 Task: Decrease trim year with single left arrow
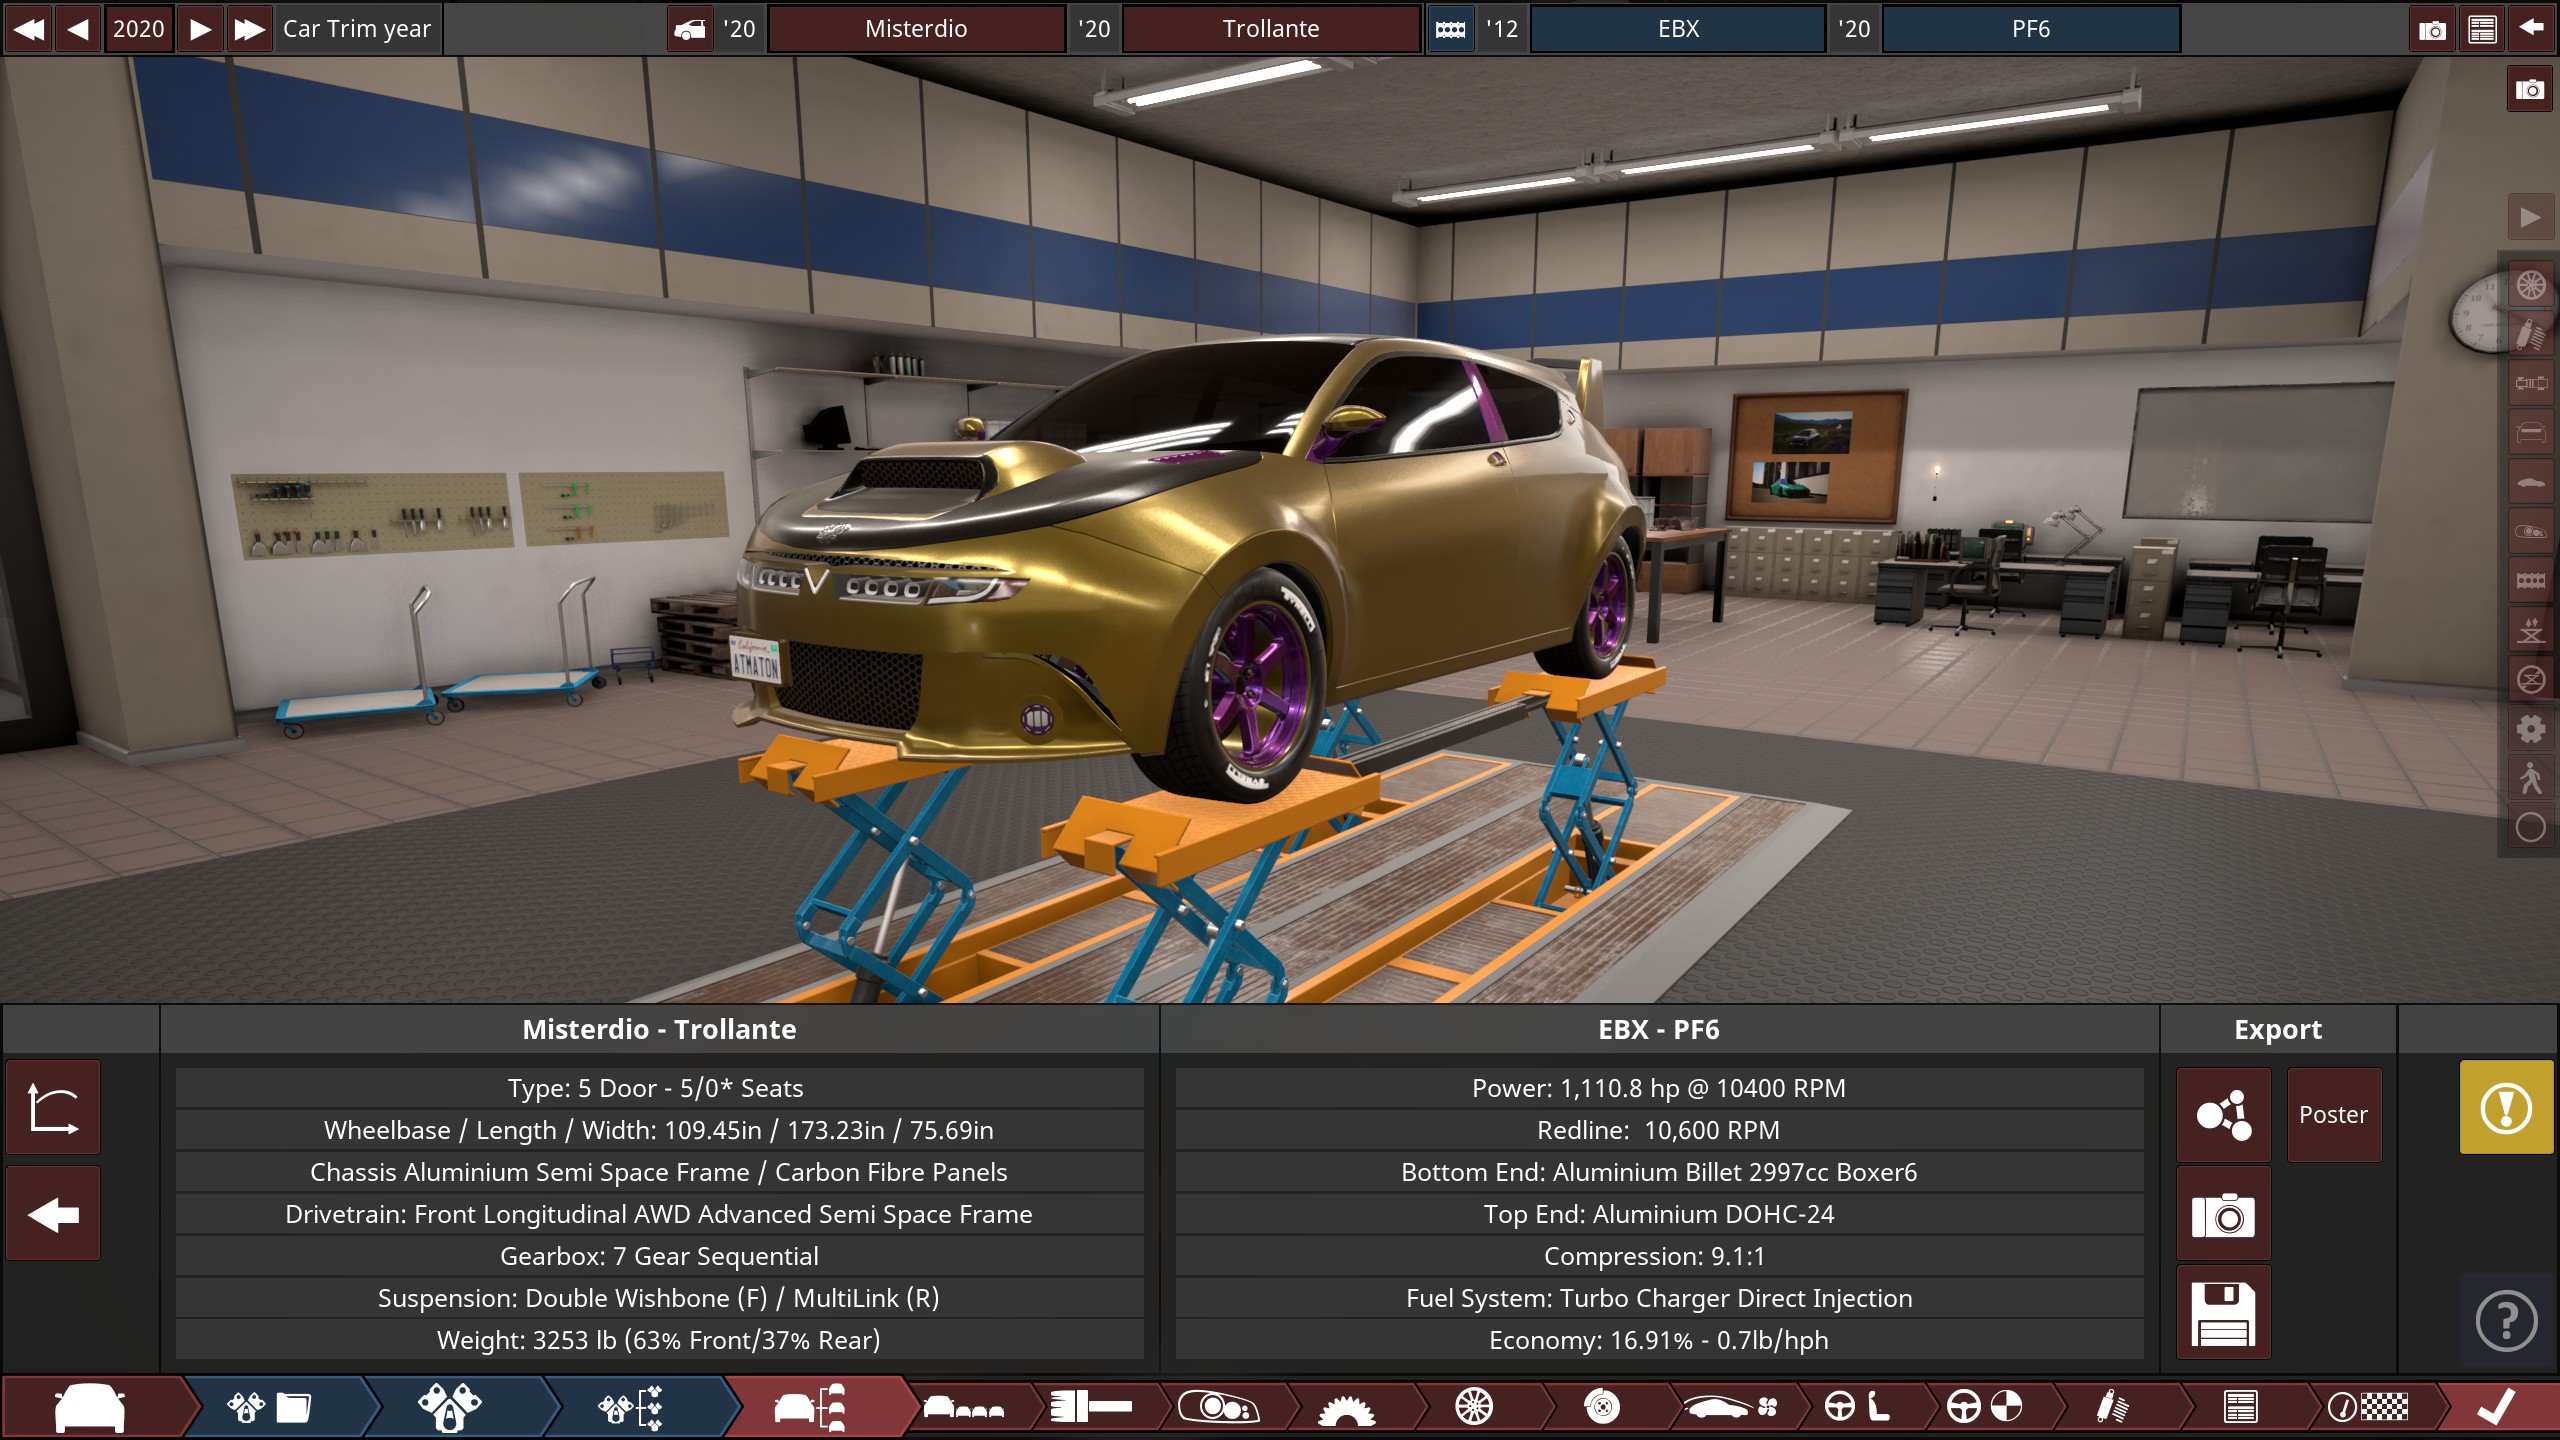click(78, 29)
